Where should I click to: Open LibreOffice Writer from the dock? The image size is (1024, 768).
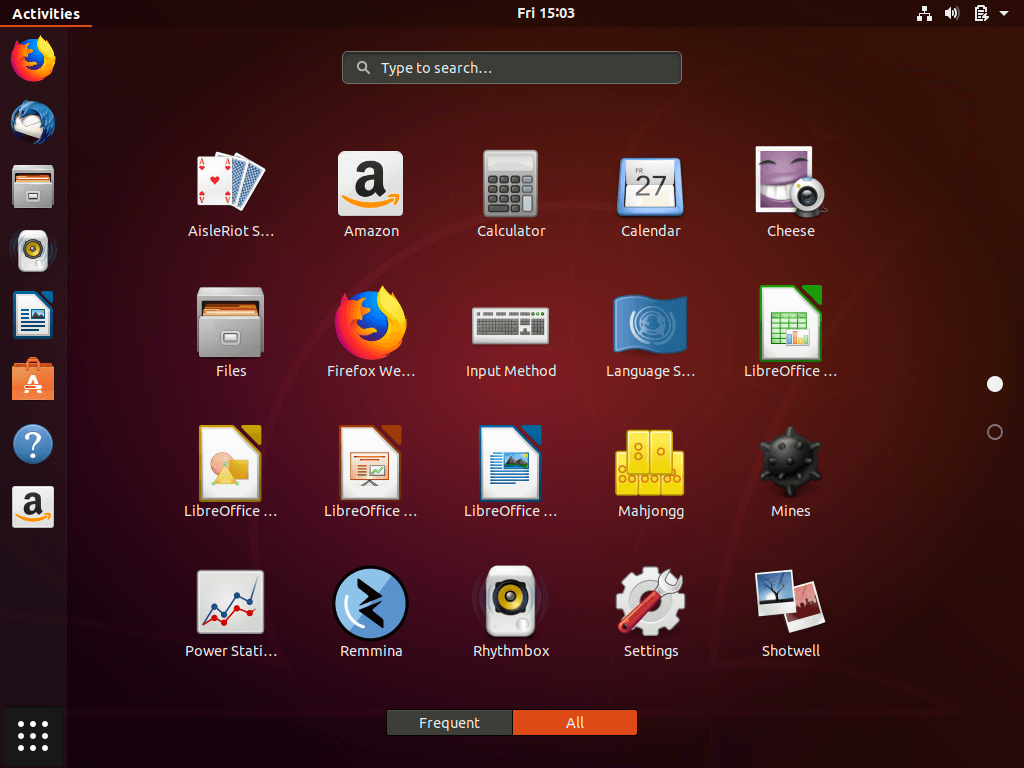33,315
